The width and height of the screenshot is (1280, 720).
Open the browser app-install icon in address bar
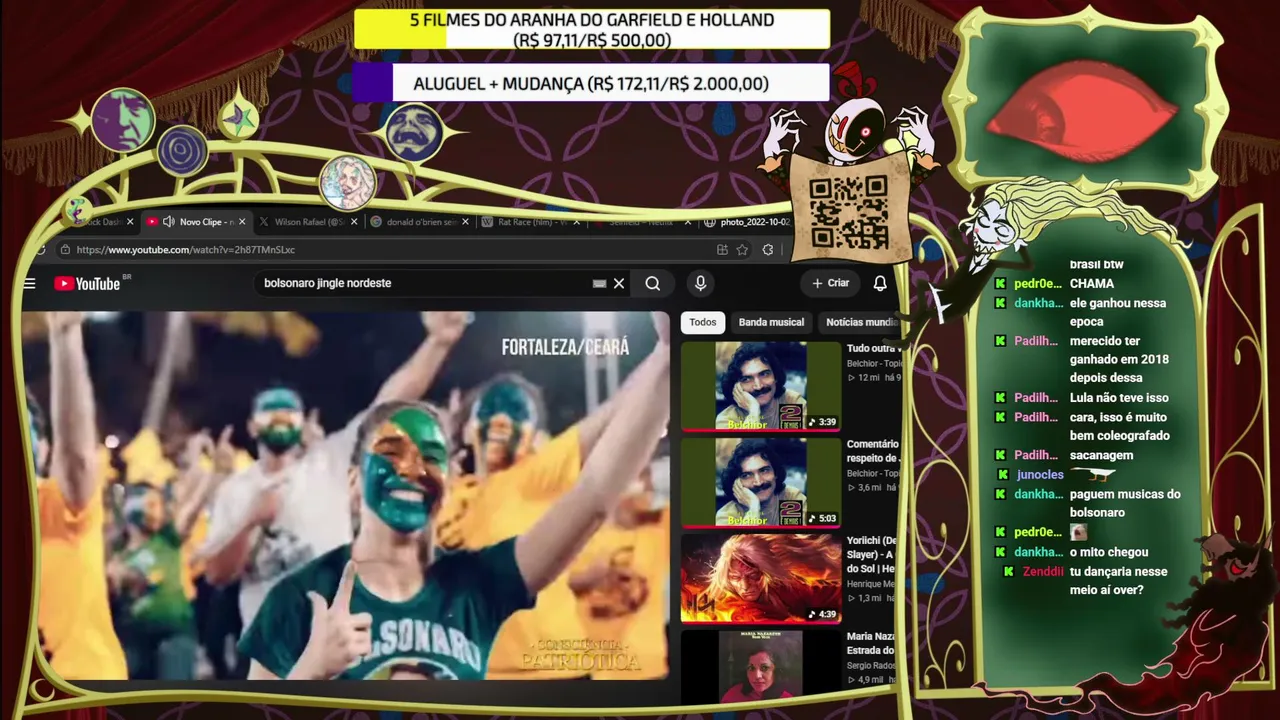pyautogui.click(x=722, y=250)
